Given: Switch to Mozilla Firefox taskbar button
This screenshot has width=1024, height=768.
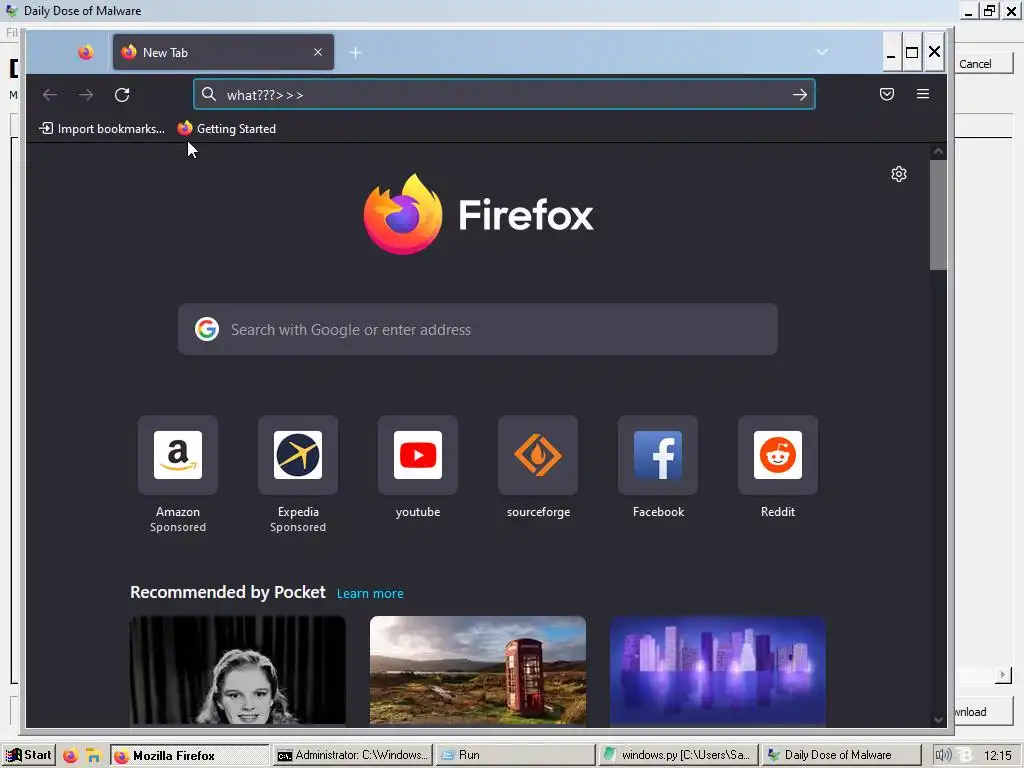Looking at the screenshot, I should tap(189, 756).
